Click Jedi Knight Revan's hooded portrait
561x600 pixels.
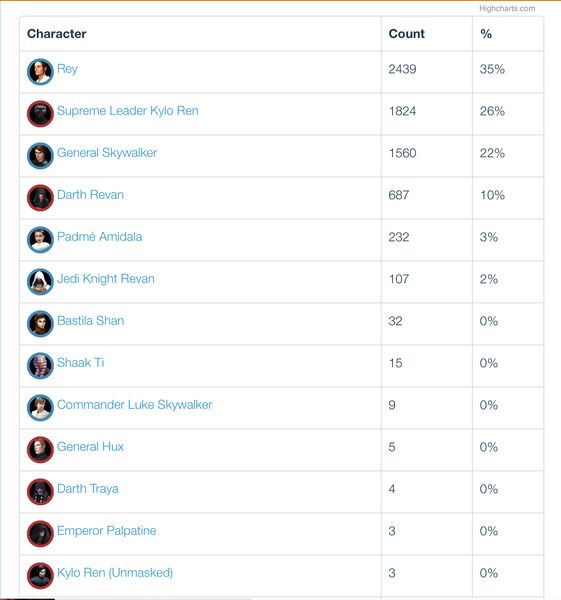[40, 282]
